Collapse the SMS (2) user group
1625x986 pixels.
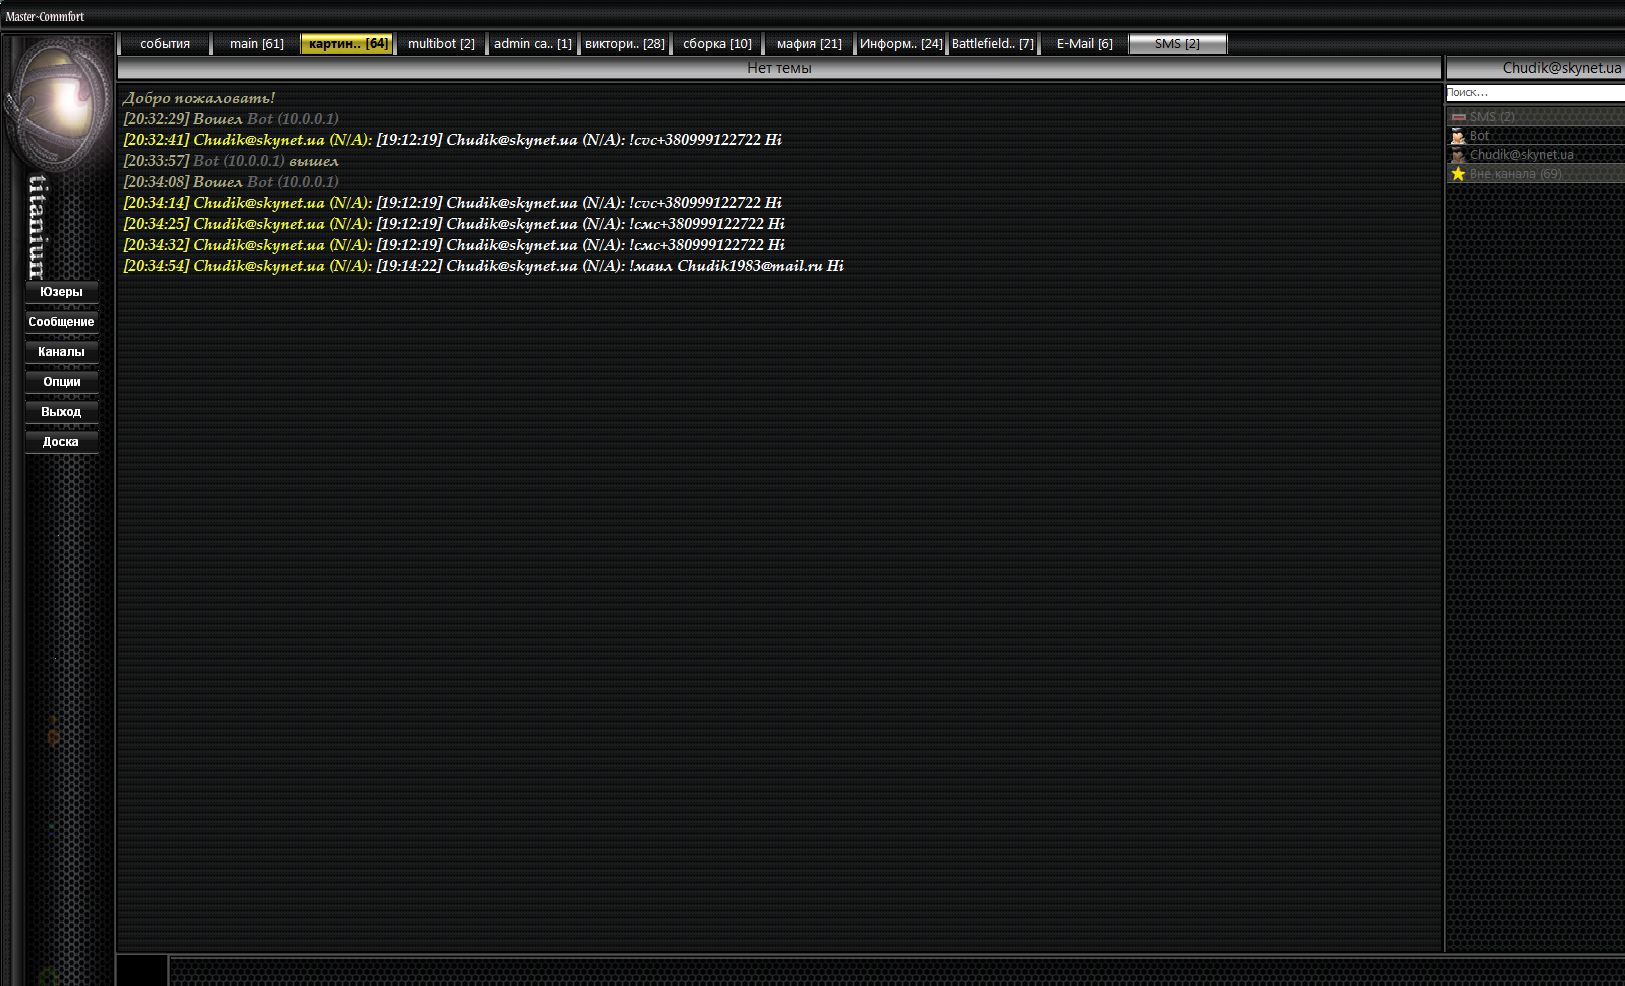point(1492,117)
